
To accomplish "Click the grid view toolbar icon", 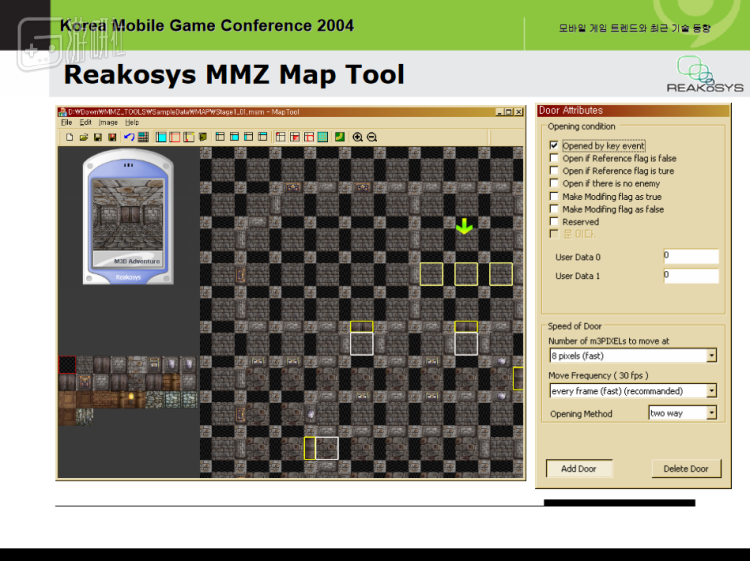I will 143,137.
